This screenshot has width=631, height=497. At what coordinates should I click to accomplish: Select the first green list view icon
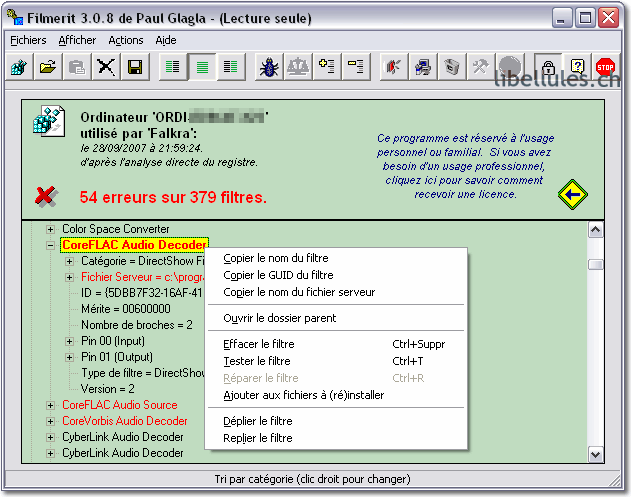click(173, 67)
